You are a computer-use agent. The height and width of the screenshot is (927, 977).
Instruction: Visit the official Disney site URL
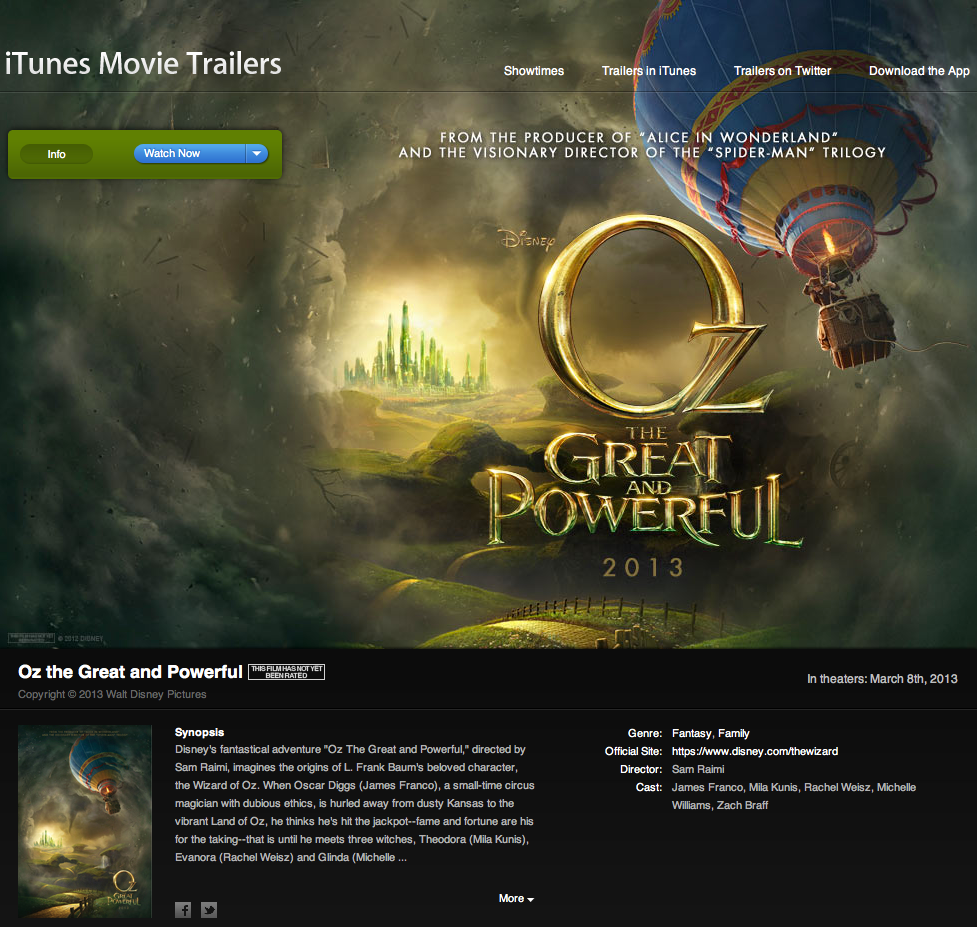(x=755, y=751)
